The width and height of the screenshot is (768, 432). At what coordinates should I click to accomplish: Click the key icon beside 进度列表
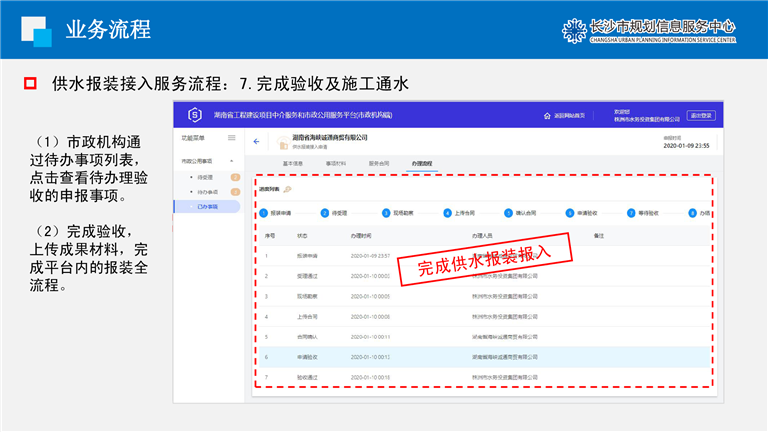click(288, 189)
